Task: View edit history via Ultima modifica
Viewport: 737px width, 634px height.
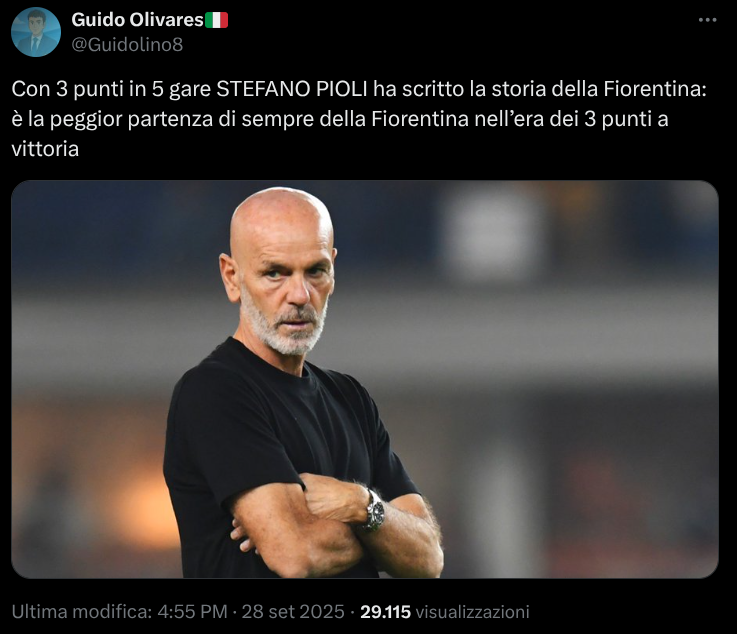Action: pos(82,611)
